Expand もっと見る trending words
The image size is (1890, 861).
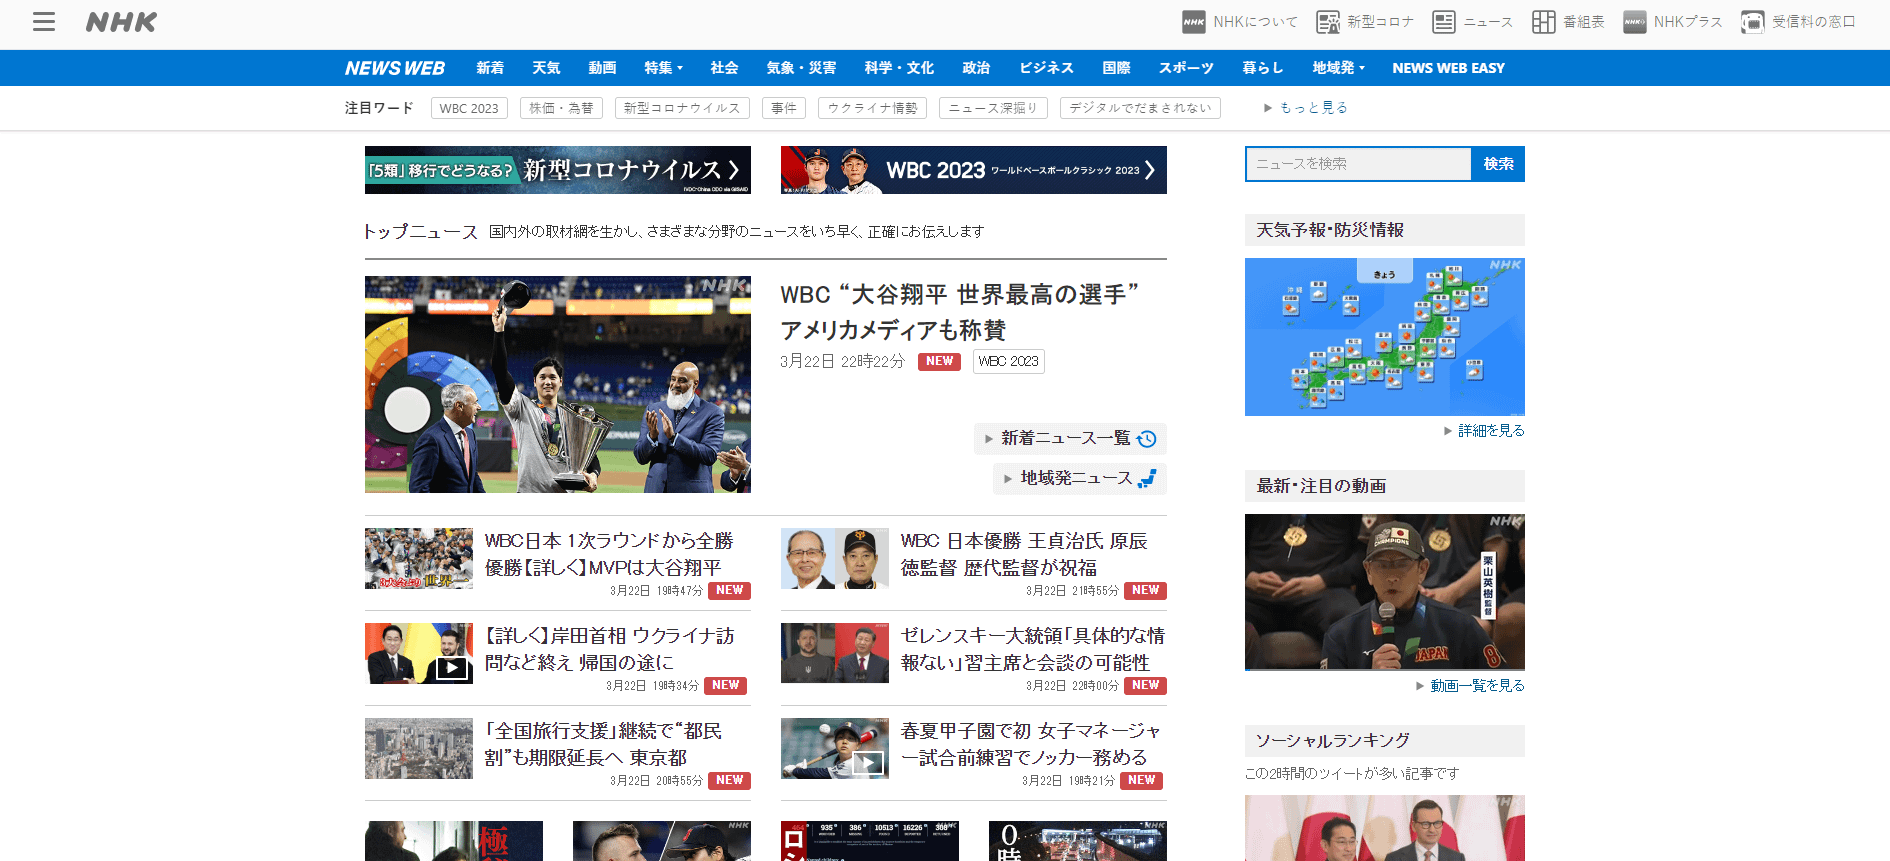click(1306, 108)
